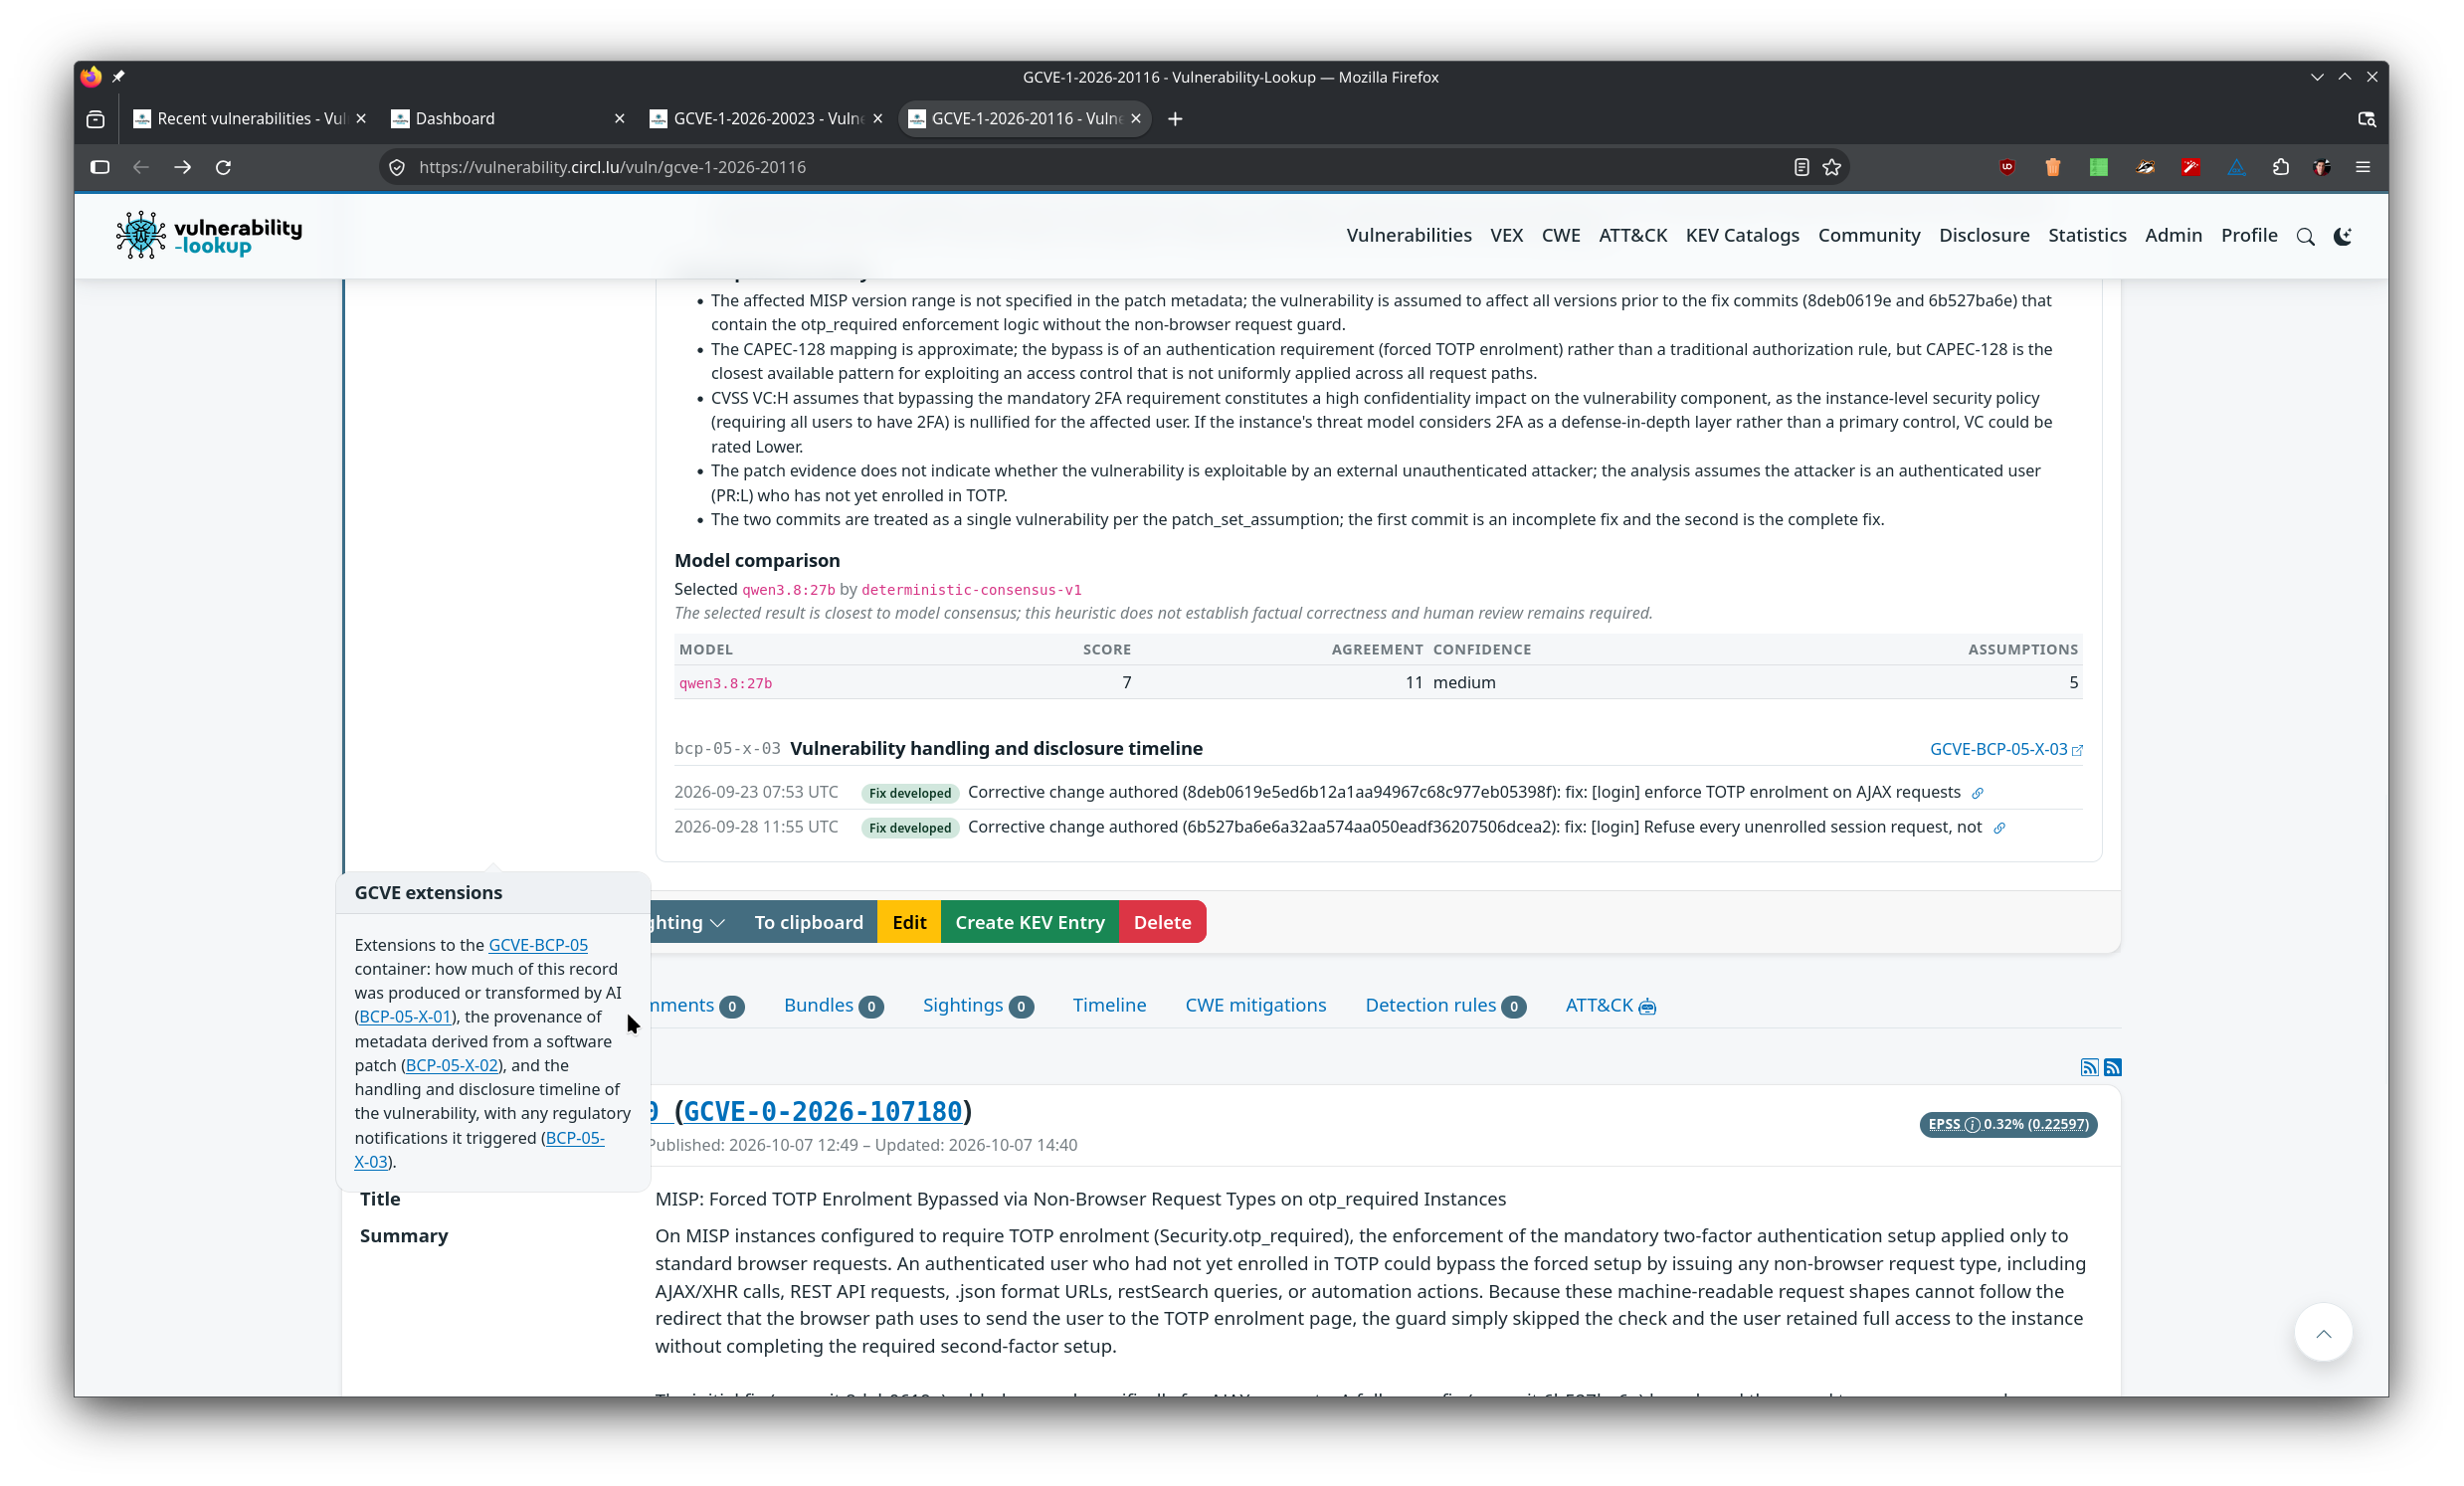Open the second RSS/Atom feed icon

(x=2112, y=1067)
